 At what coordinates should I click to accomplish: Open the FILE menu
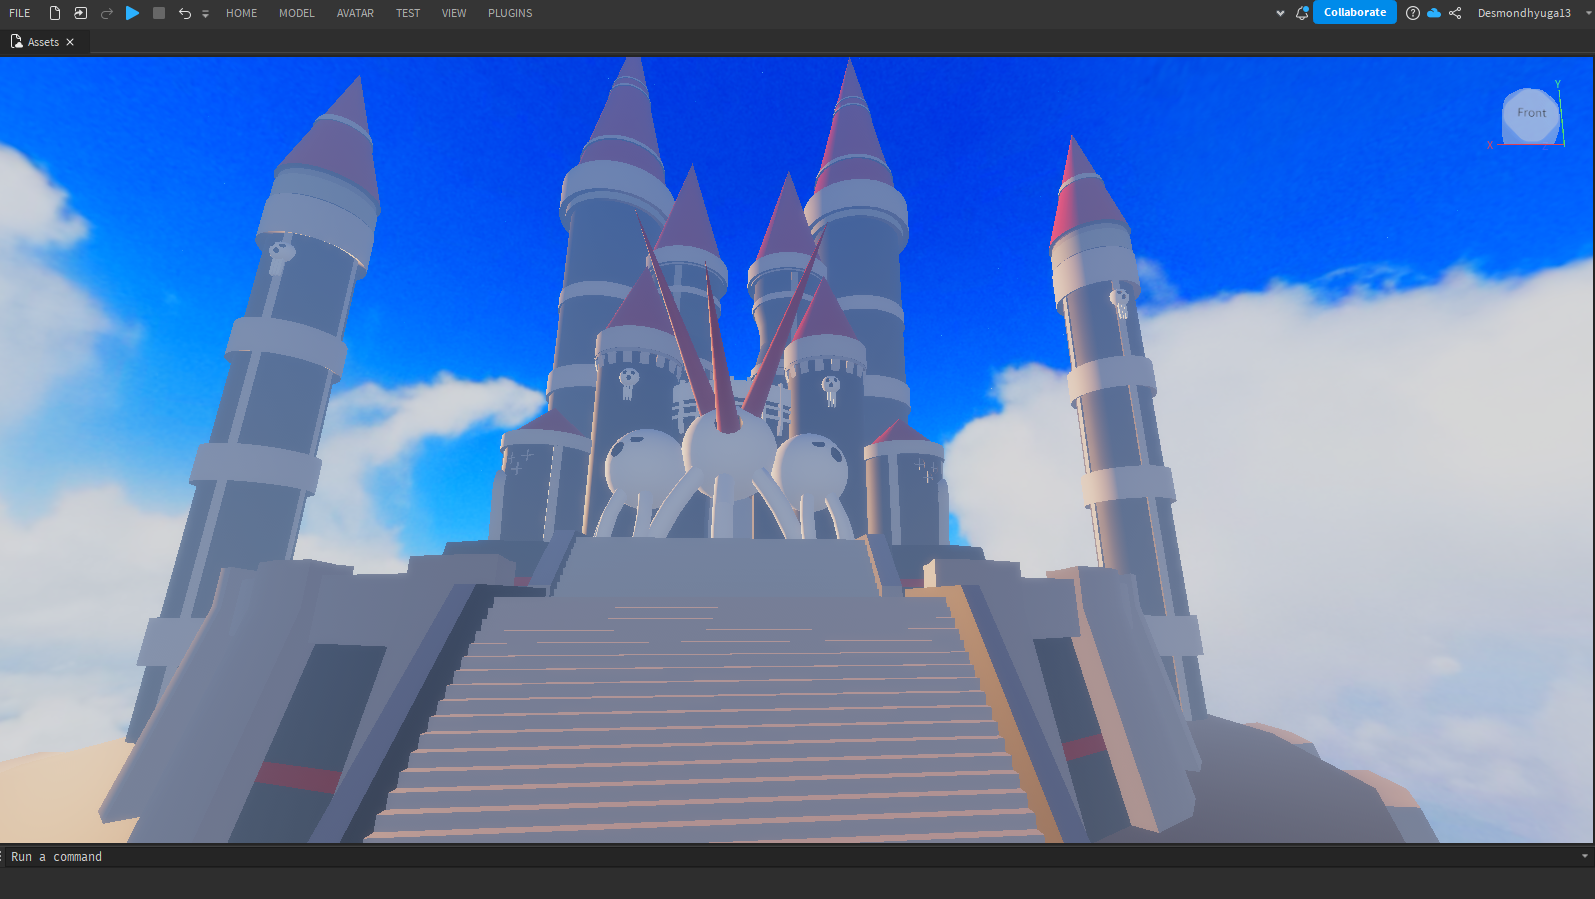click(x=20, y=13)
